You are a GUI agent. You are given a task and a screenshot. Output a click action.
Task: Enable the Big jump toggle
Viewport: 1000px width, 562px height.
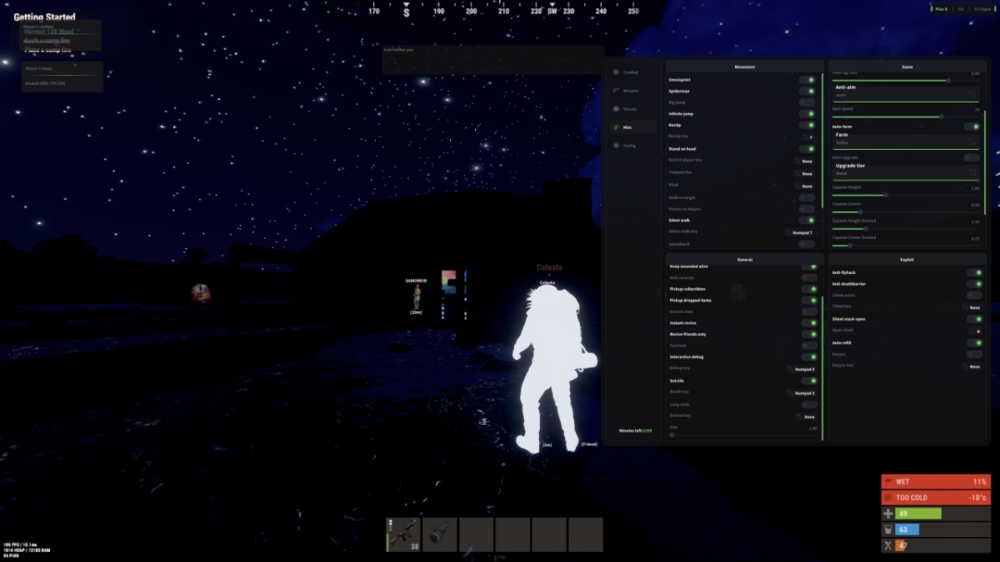pos(807,103)
